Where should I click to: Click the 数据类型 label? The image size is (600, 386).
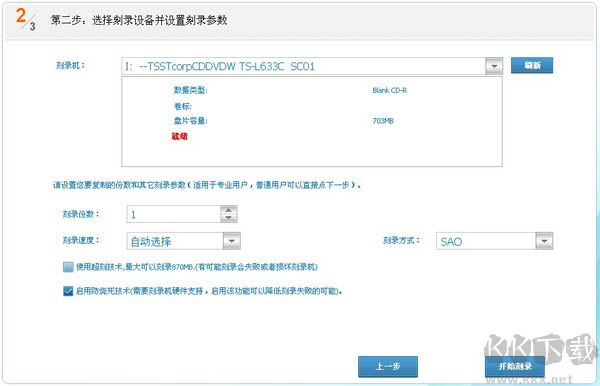tap(190, 90)
